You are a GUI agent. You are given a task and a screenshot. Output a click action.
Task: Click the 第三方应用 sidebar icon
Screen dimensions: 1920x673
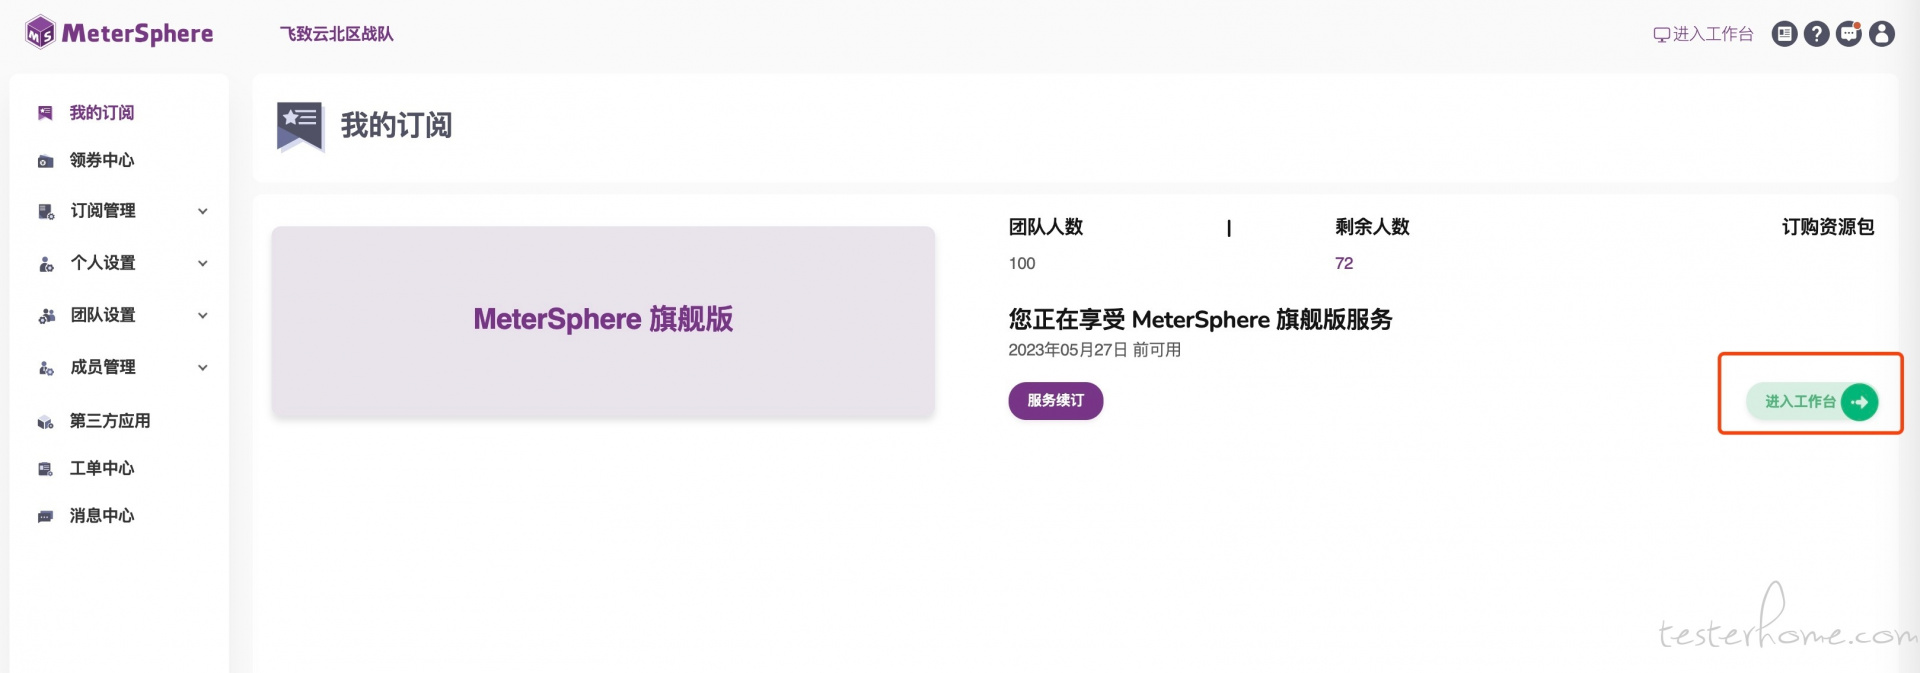tap(45, 422)
